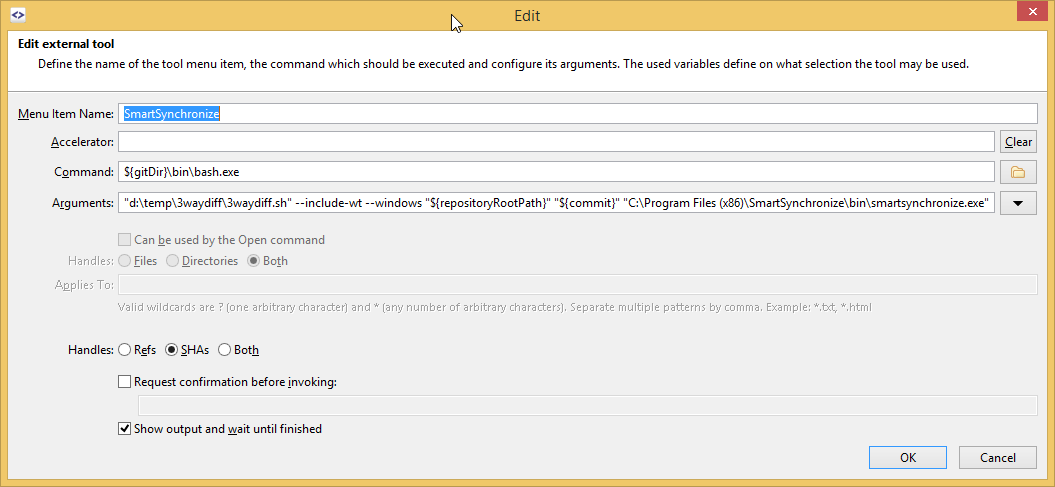Select the Files handles radio button
The height and width of the screenshot is (487, 1055).
pos(125,261)
